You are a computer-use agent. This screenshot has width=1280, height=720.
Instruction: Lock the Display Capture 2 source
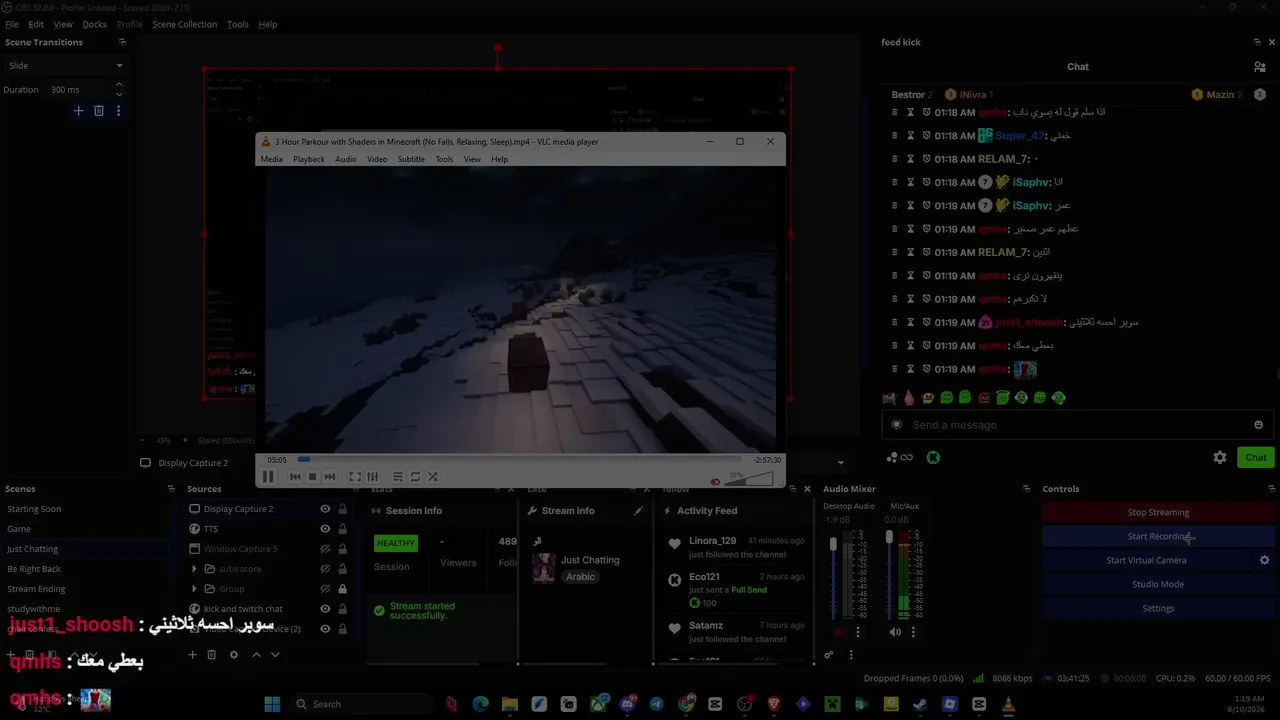click(x=342, y=509)
